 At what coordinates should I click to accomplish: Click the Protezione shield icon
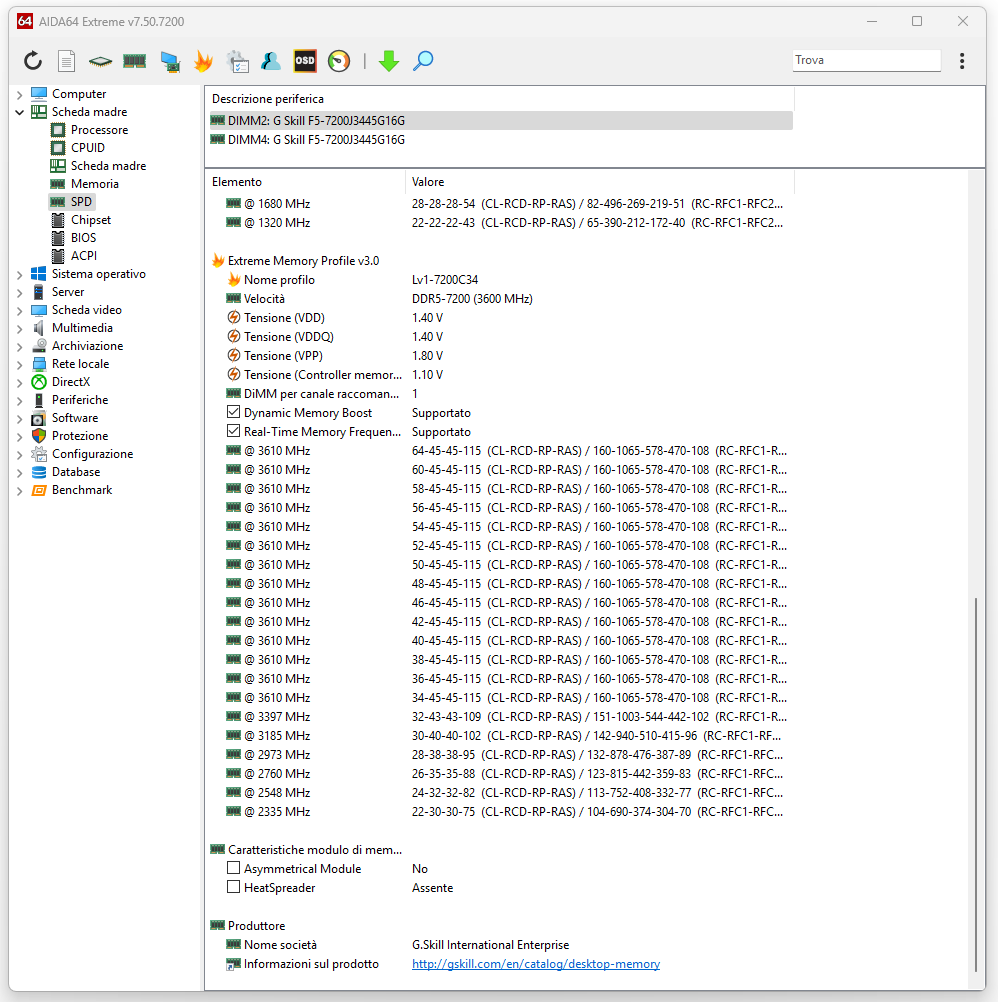pos(39,436)
